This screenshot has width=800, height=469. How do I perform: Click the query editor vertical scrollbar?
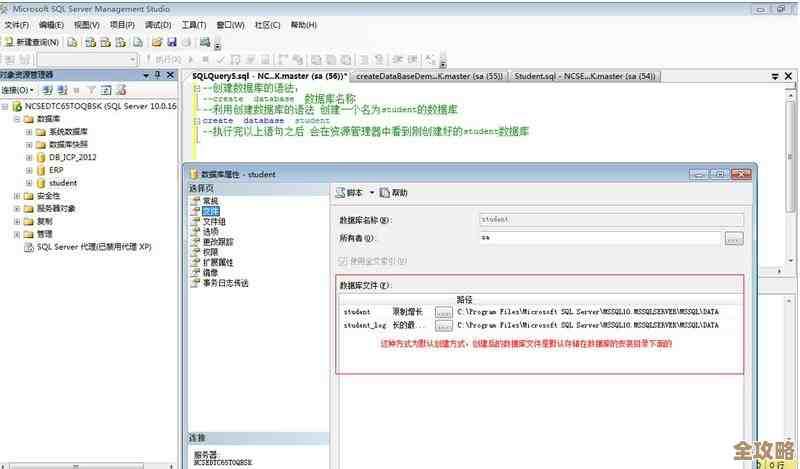(790, 179)
